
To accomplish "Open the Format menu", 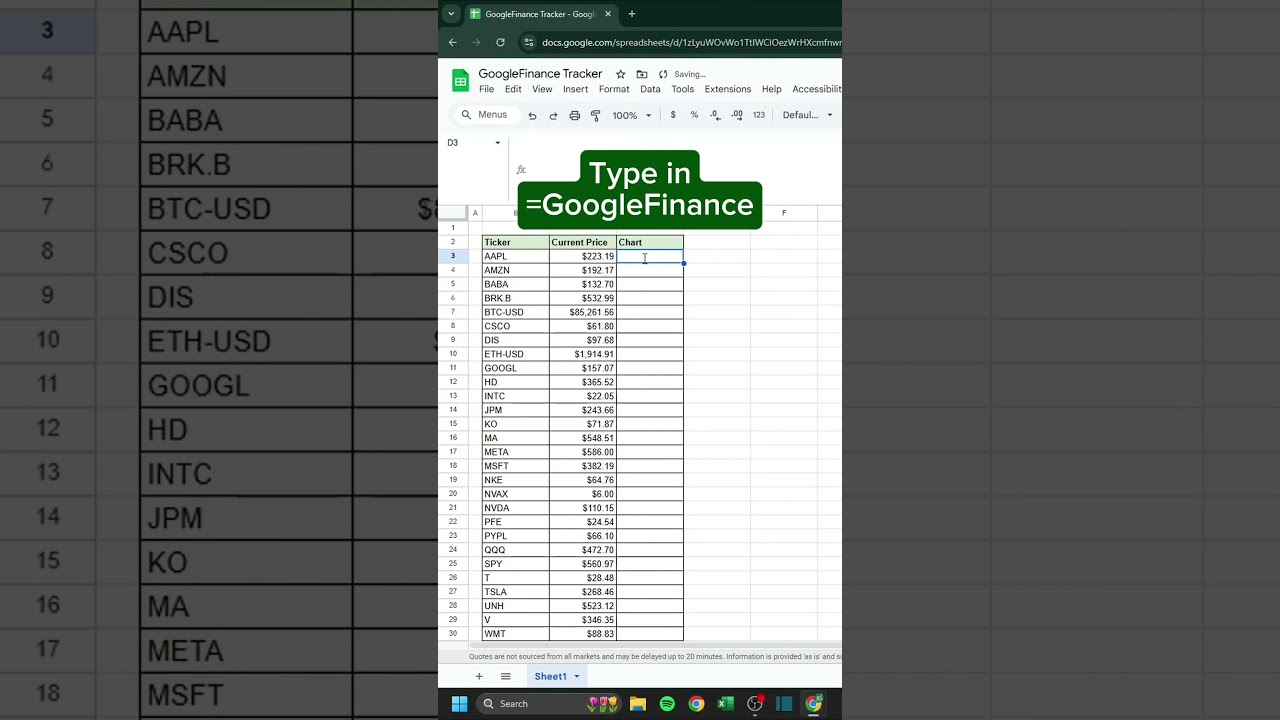I will 614,89.
